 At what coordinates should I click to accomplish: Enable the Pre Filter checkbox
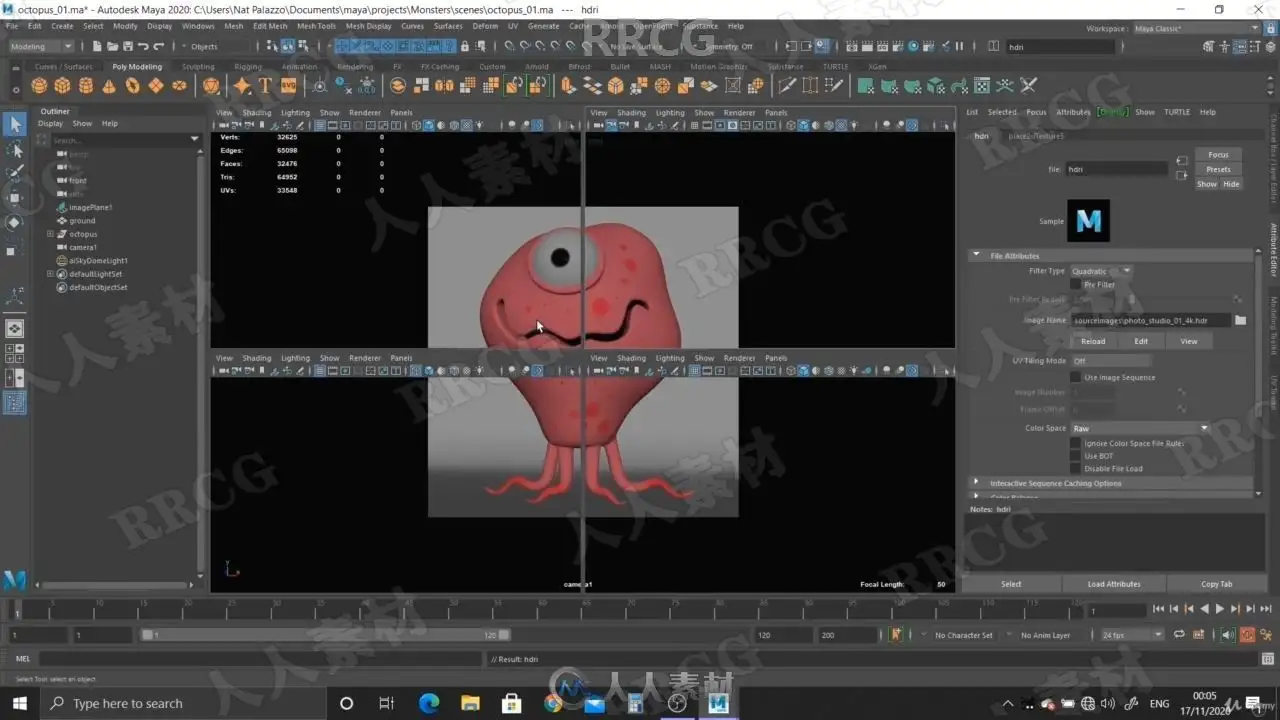[1076, 285]
